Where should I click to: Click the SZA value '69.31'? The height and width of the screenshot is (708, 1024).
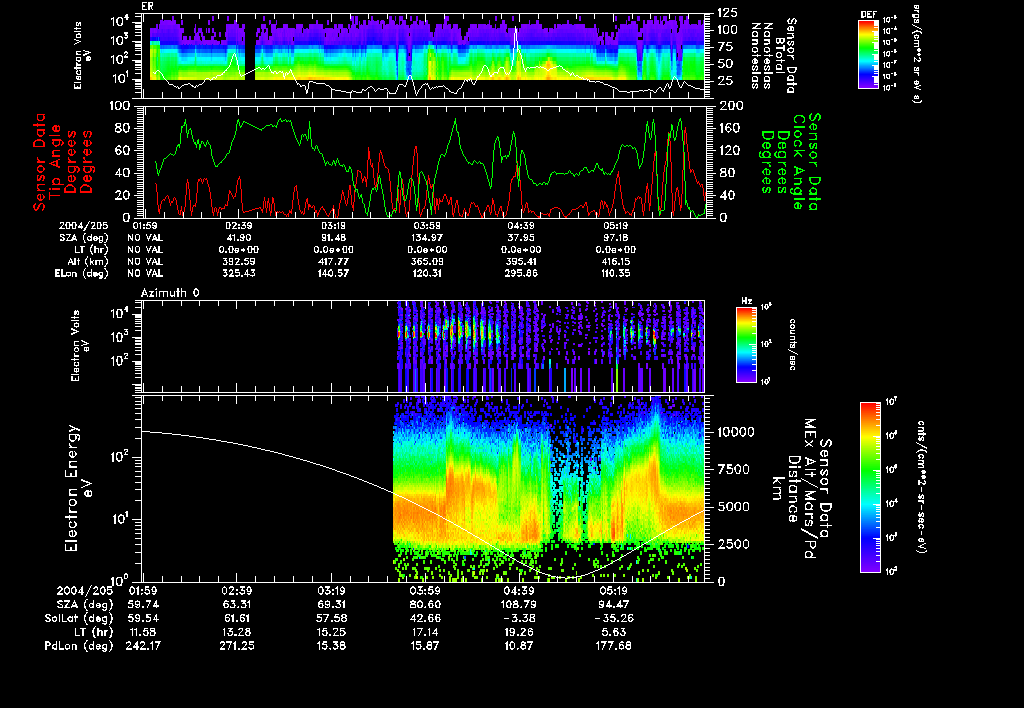point(332,605)
